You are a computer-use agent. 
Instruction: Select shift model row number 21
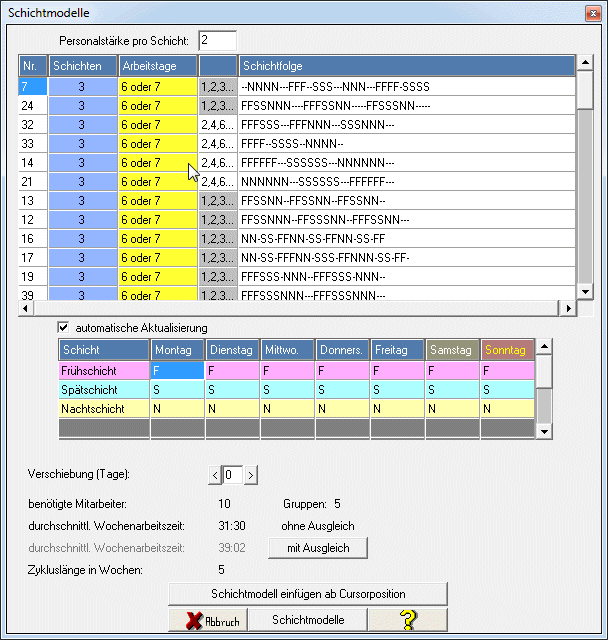tap(297, 182)
